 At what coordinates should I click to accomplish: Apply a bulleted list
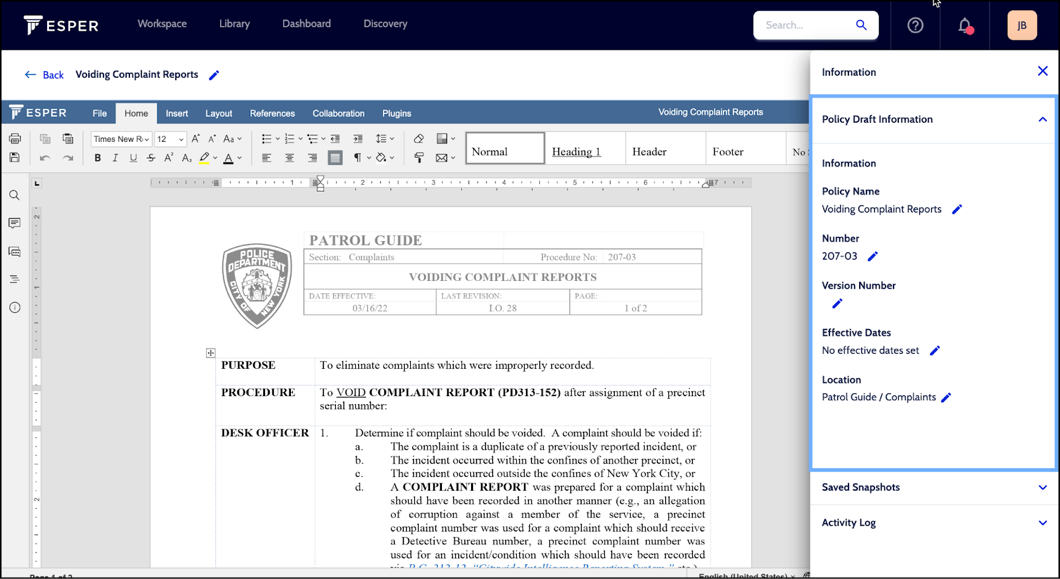(x=266, y=139)
